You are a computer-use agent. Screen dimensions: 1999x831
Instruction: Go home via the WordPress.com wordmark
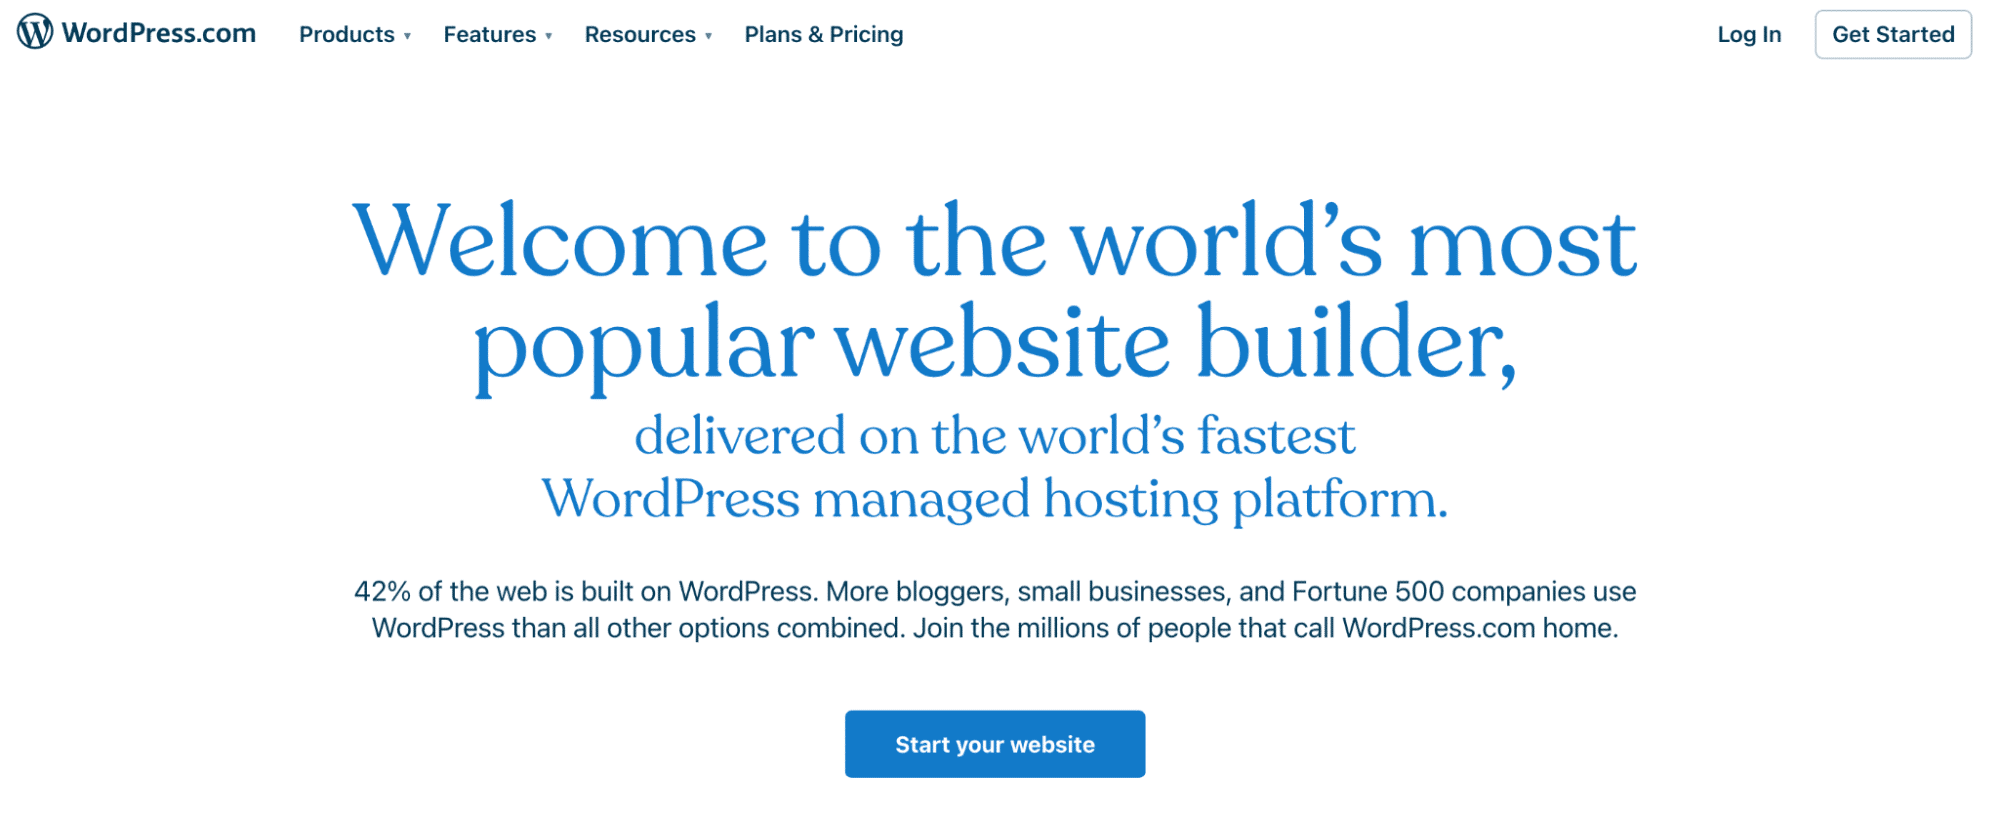point(159,33)
